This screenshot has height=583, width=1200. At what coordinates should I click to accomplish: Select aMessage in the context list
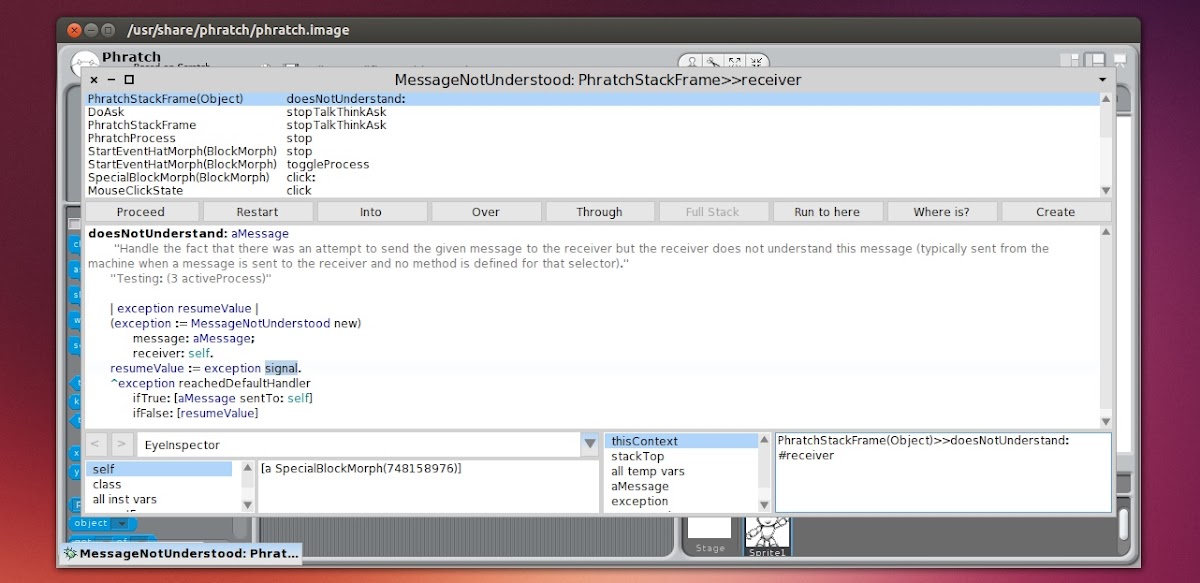(682, 486)
